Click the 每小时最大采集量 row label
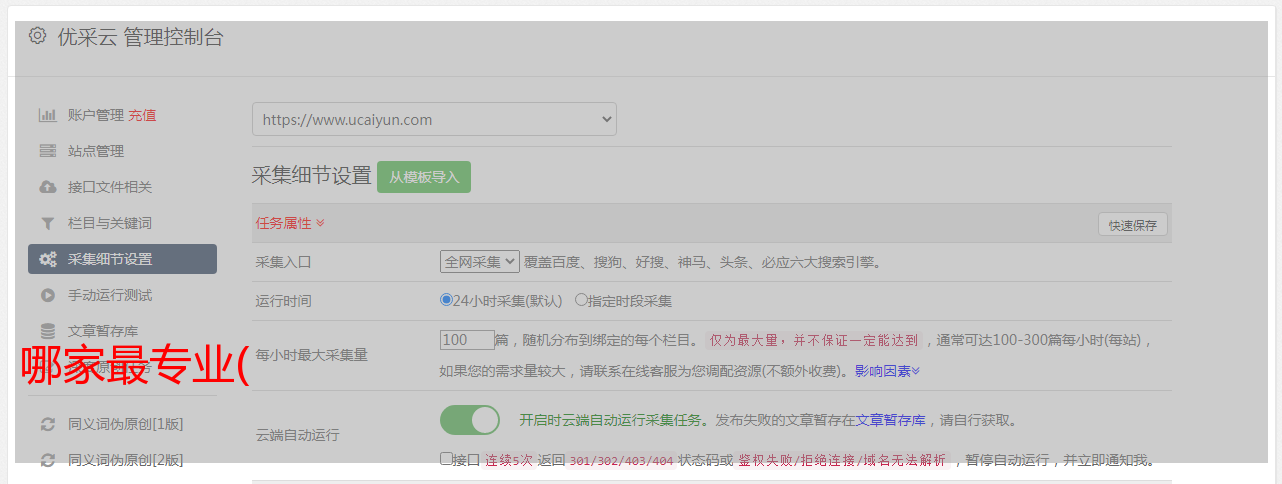Image resolution: width=1282 pixels, height=484 pixels. tap(312, 355)
